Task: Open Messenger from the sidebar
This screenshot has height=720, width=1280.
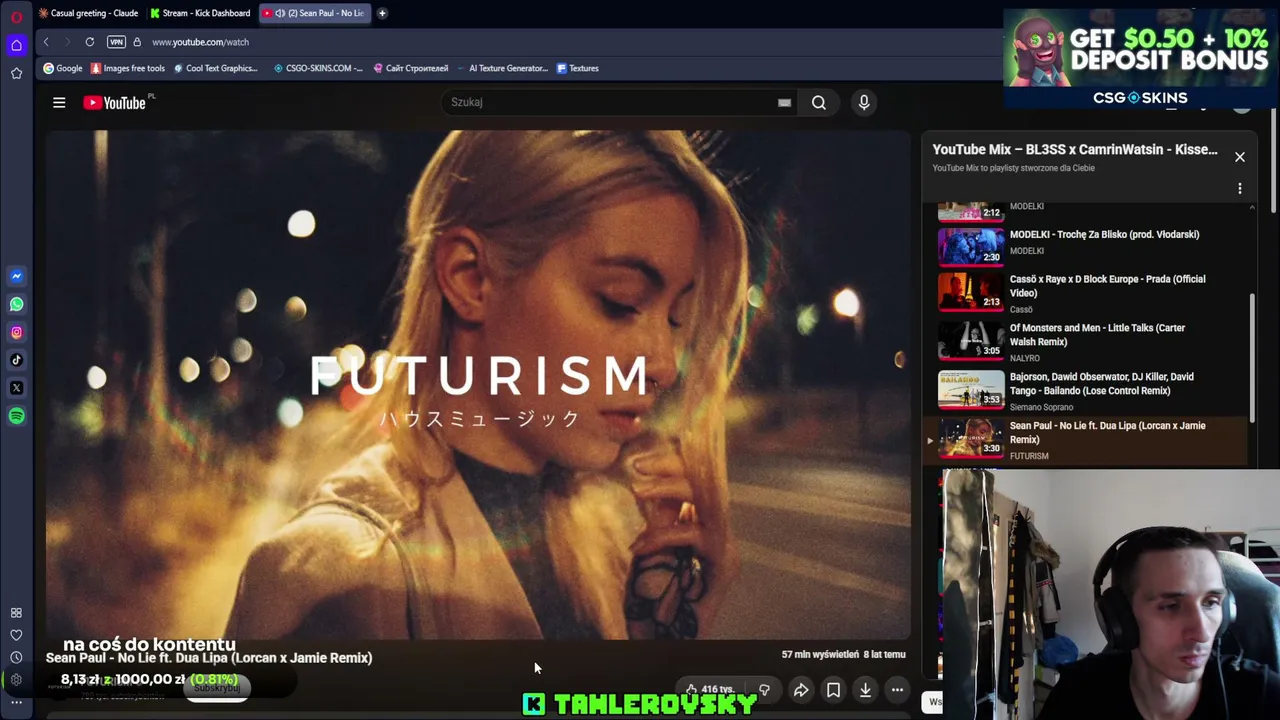Action: 16,276
